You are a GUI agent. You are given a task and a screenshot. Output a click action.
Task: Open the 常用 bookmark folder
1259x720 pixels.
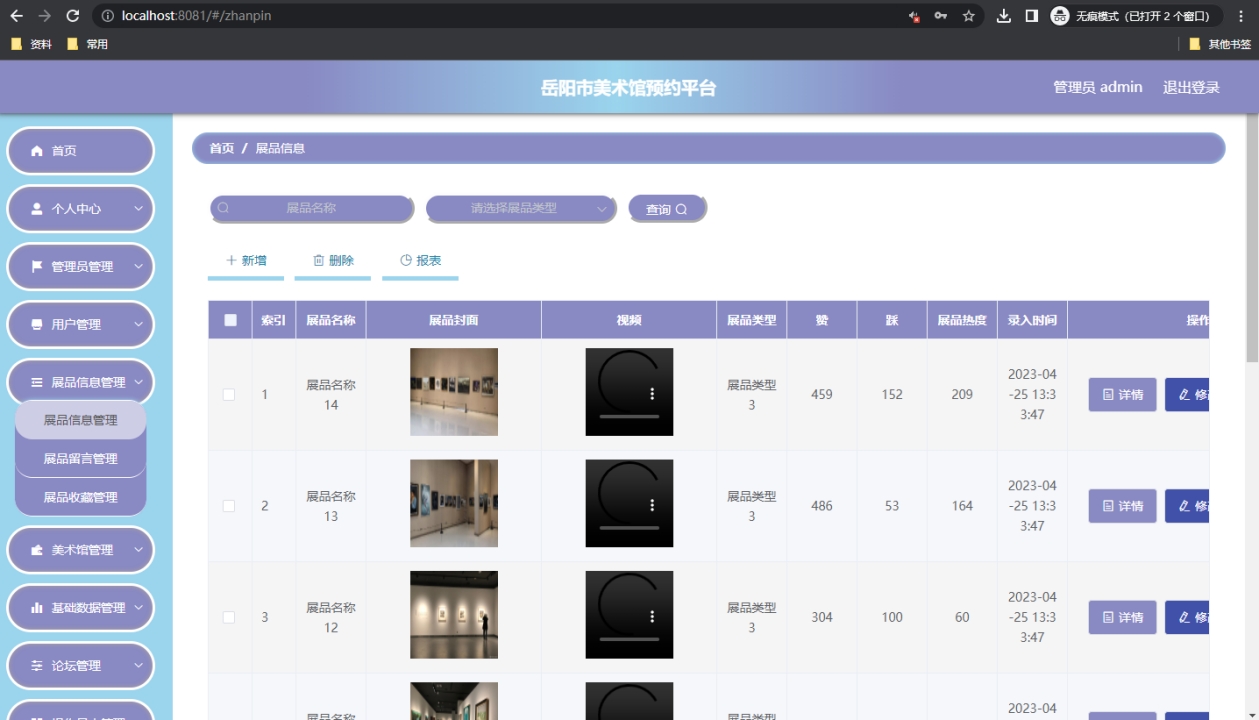pos(87,44)
